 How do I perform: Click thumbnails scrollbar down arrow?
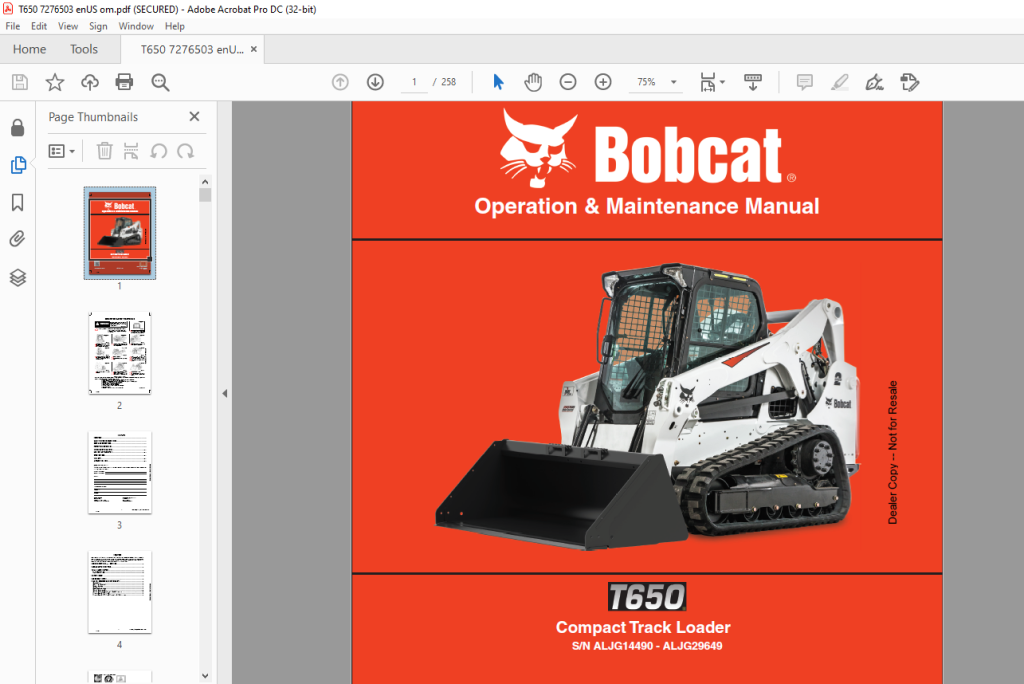point(205,676)
